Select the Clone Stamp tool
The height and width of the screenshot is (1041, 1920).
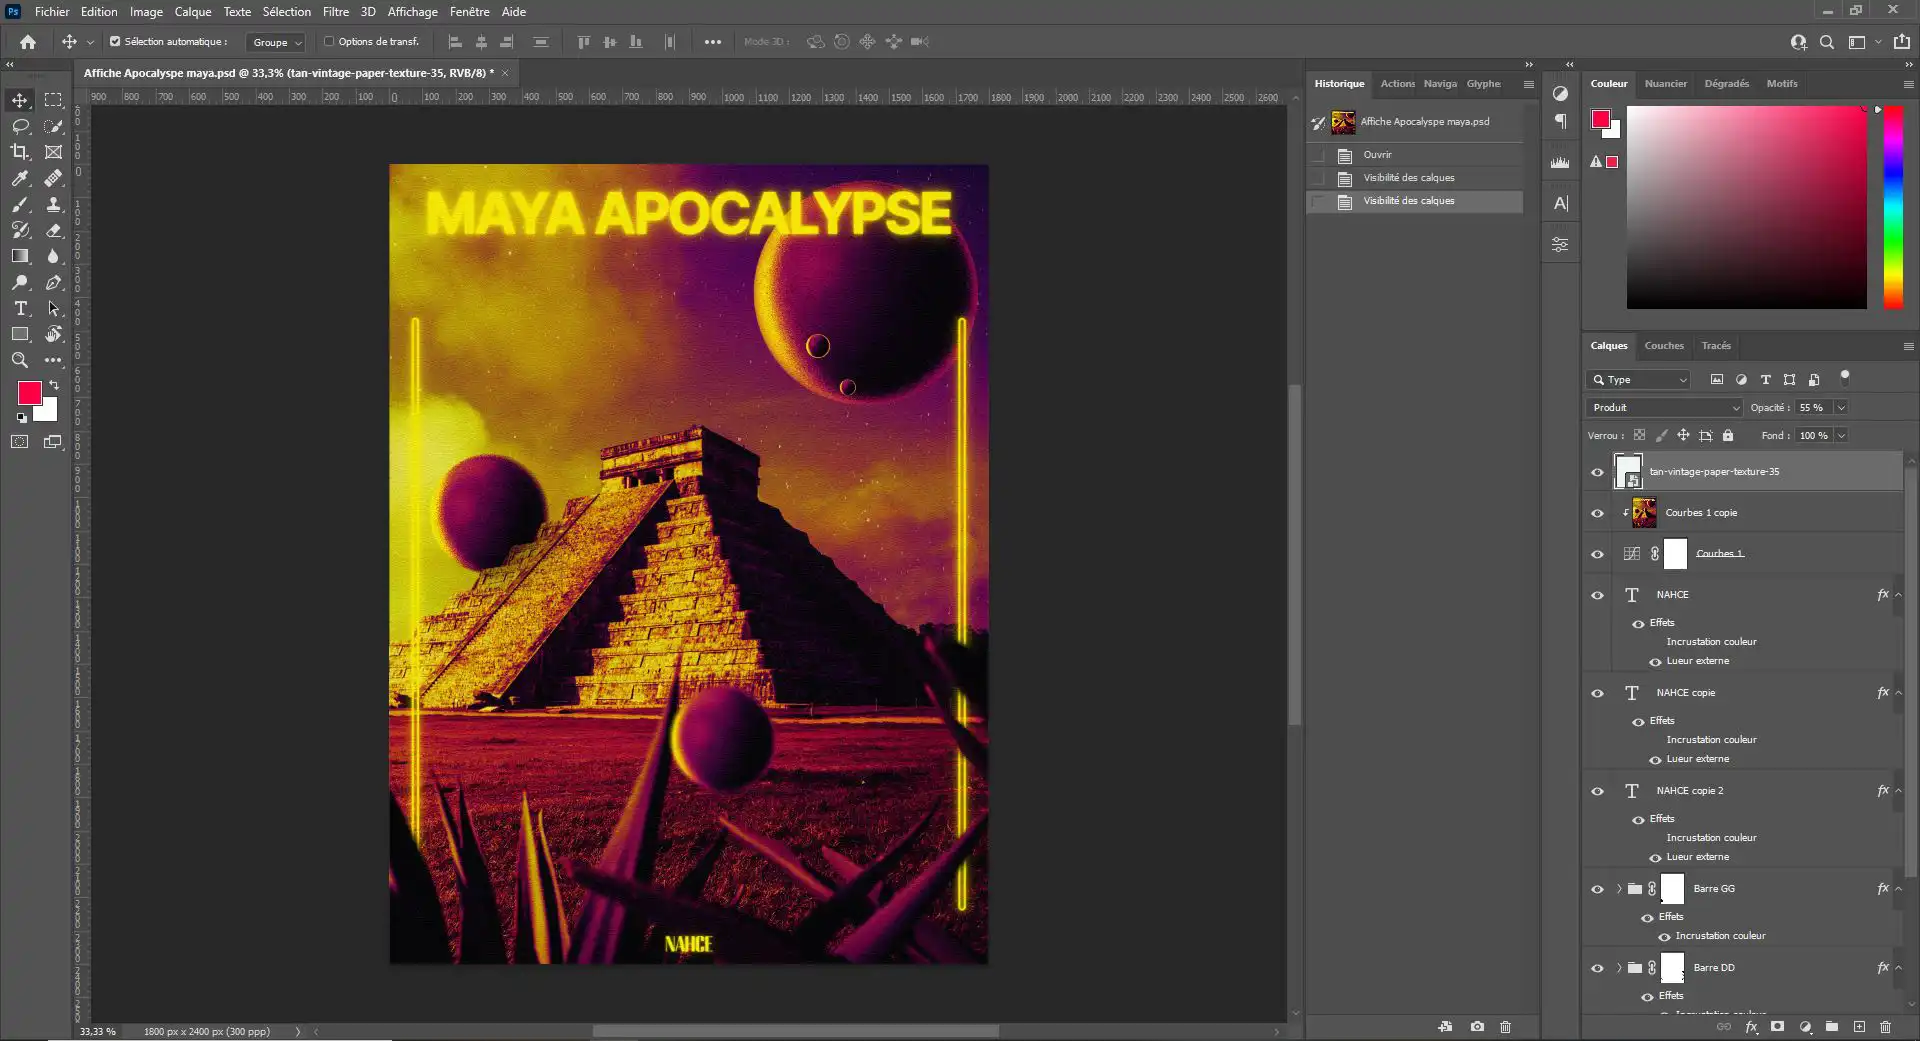(54, 204)
